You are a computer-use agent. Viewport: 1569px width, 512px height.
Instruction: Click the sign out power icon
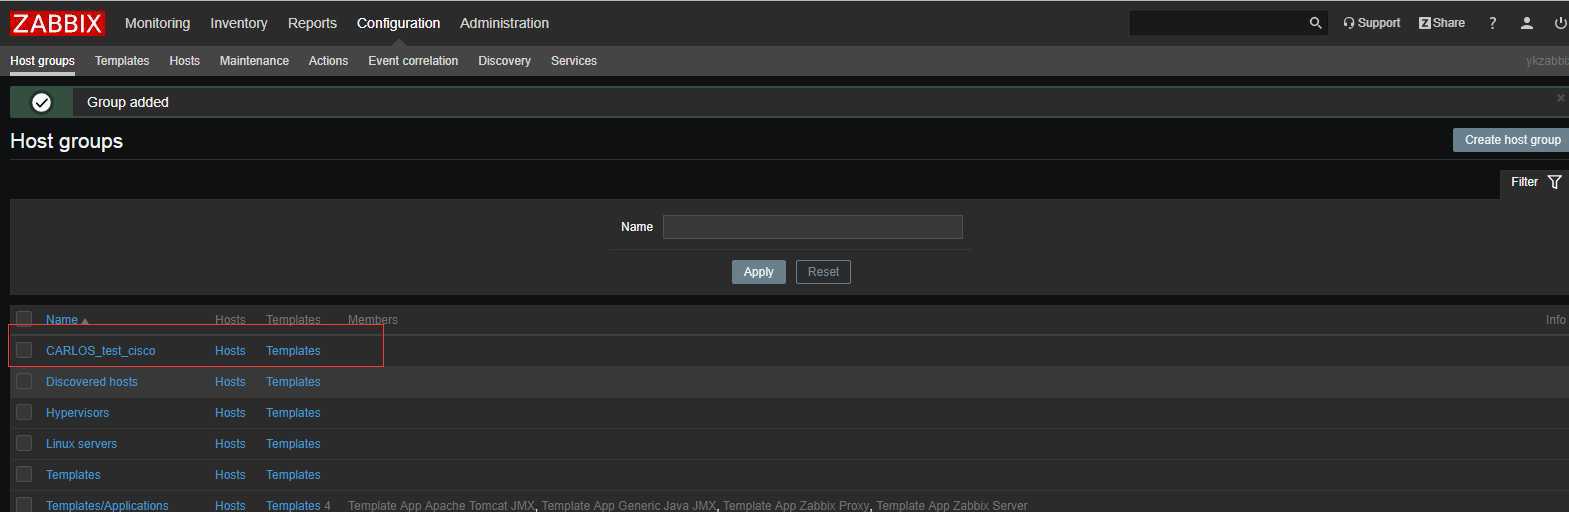coord(1560,23)
